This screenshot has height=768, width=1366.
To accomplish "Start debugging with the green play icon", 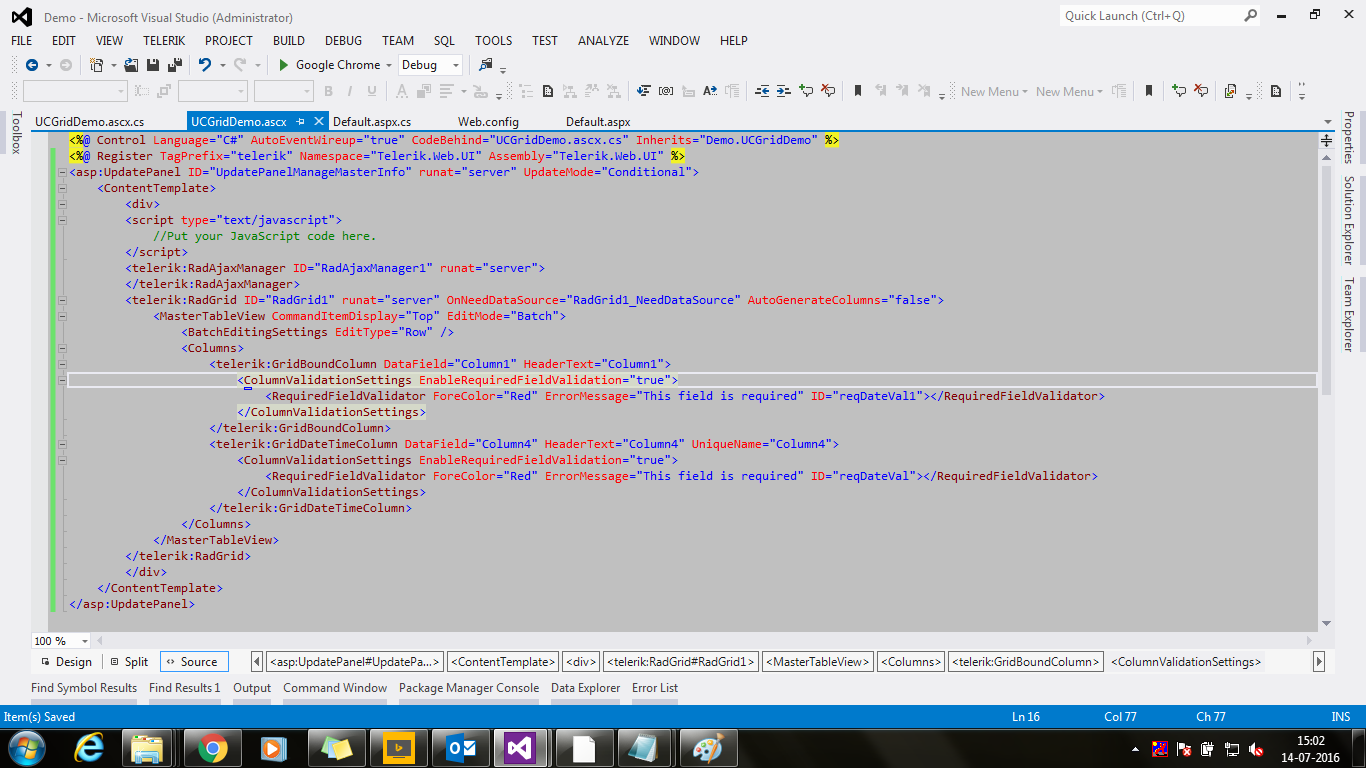I will 284,65.
